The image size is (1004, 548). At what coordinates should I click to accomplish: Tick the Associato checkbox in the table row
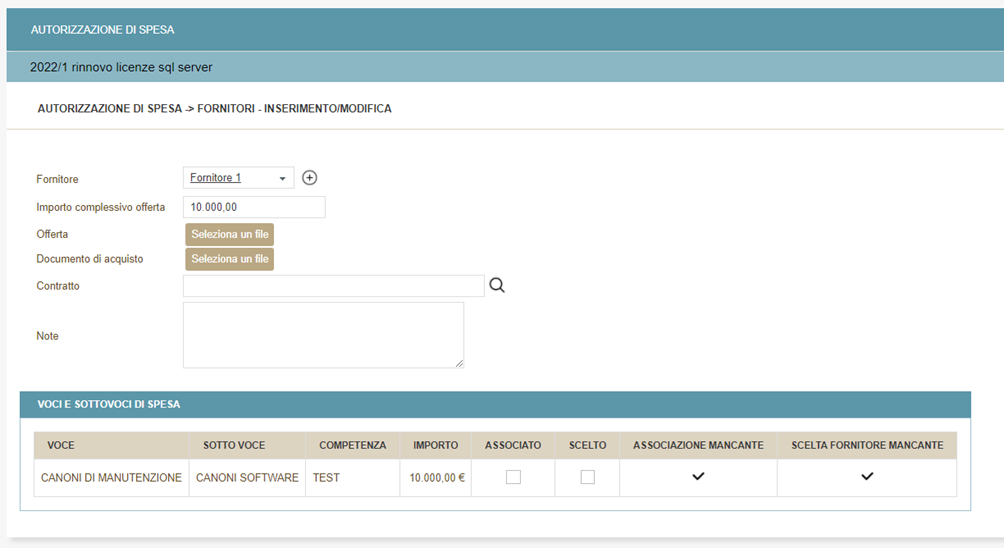coord(513,478)
